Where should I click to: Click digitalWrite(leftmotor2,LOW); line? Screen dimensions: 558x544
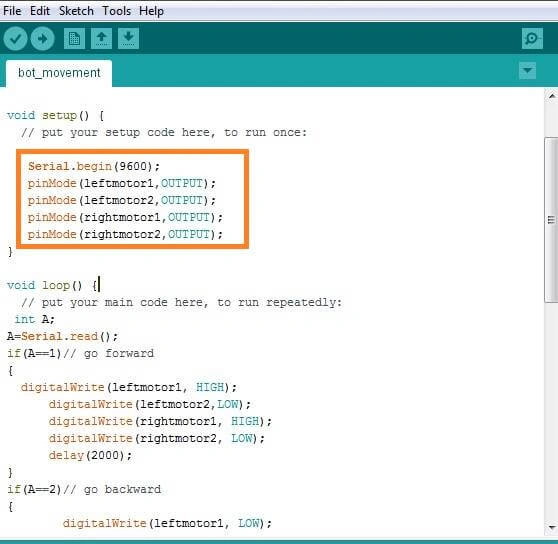click(150, 405)
